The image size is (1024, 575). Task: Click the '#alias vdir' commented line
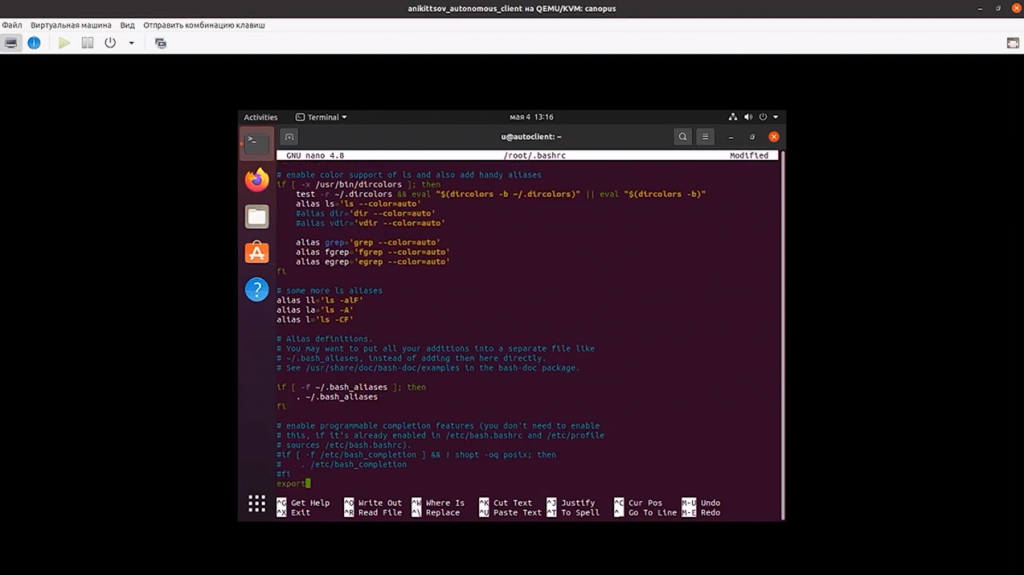(370, 223)
